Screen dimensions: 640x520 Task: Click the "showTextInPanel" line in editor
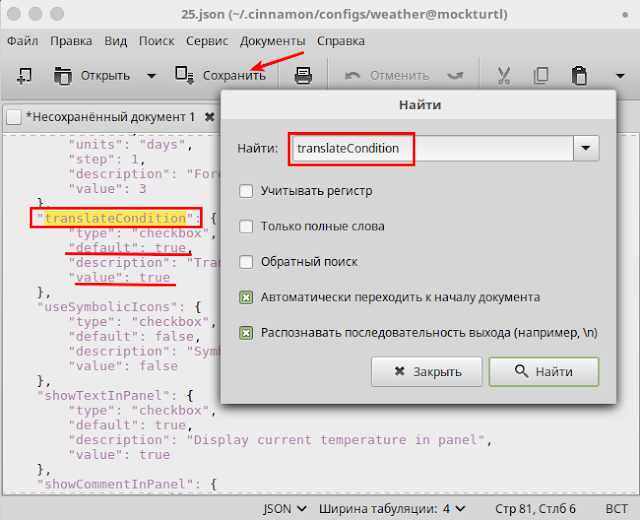pos(115,396)
